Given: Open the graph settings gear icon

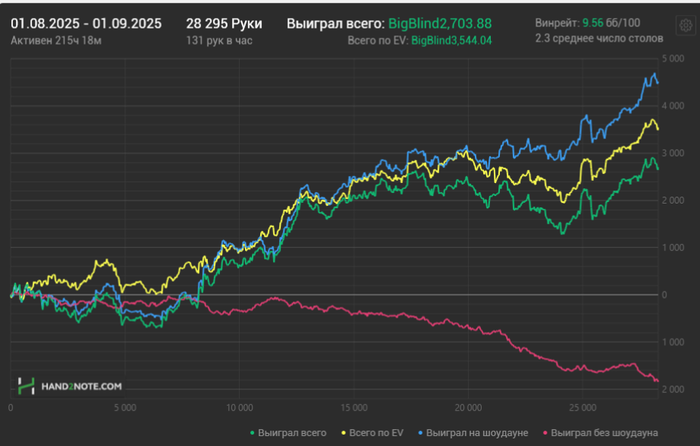Looking at the screenshot, I should pyautogui.click(x=686, y=26).
